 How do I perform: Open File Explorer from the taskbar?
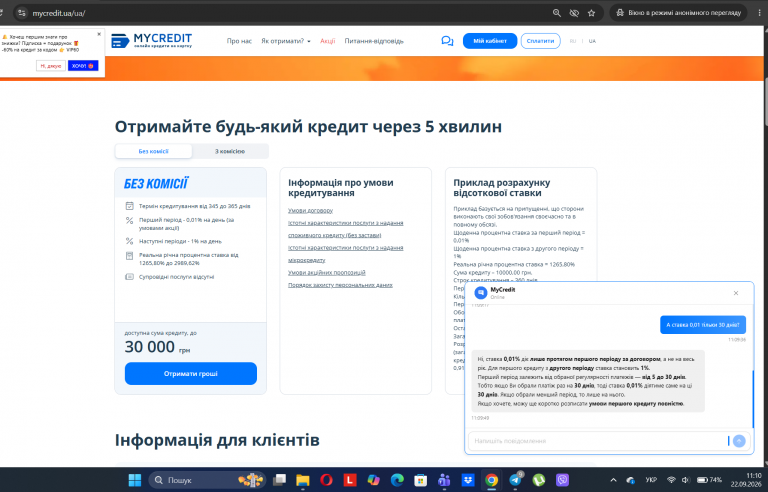click(303, 480)
